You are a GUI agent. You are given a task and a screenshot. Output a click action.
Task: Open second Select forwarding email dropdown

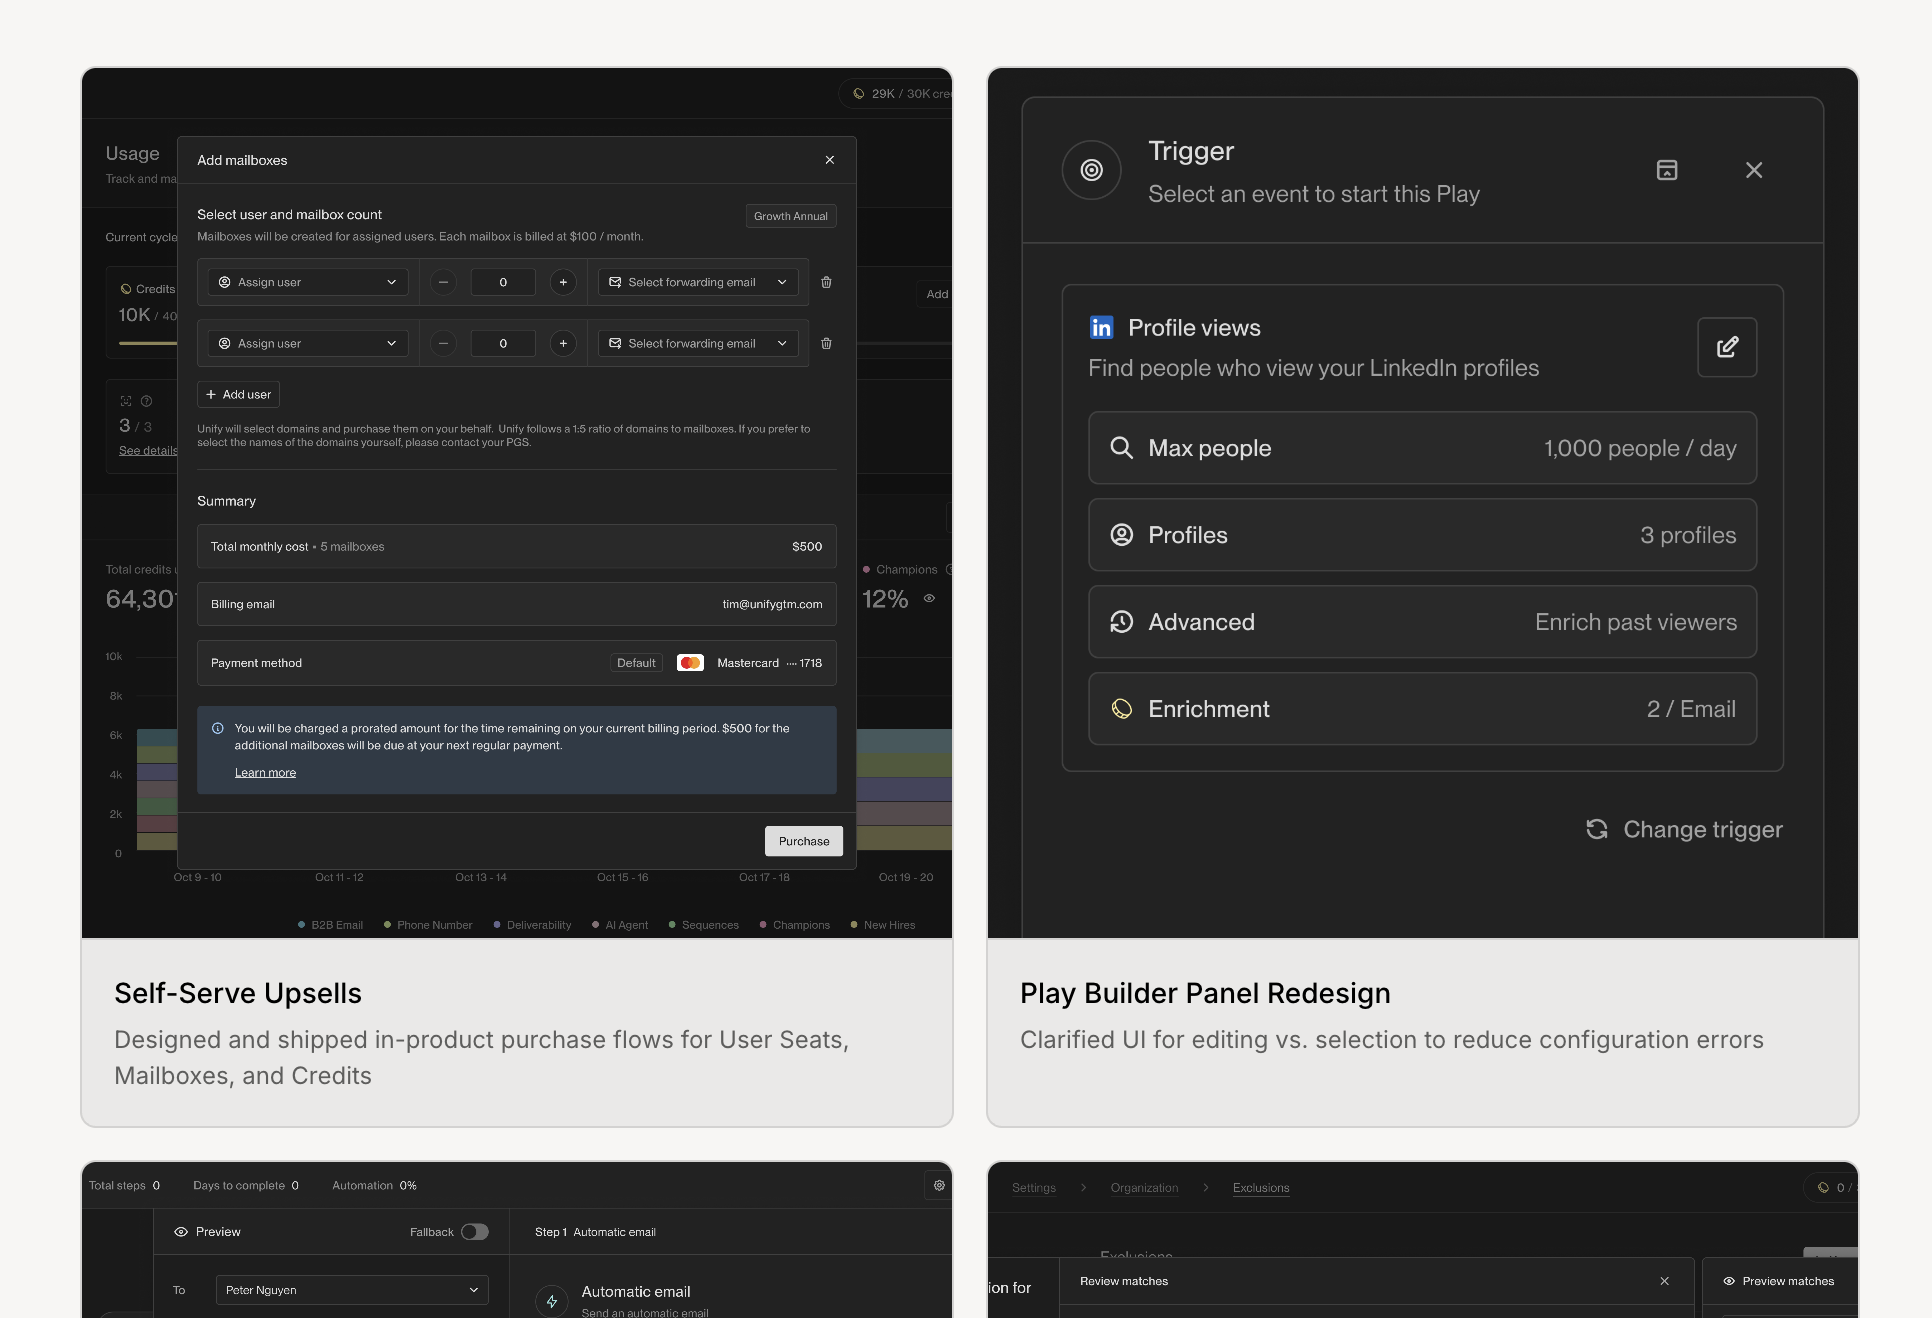pos(698,343)
